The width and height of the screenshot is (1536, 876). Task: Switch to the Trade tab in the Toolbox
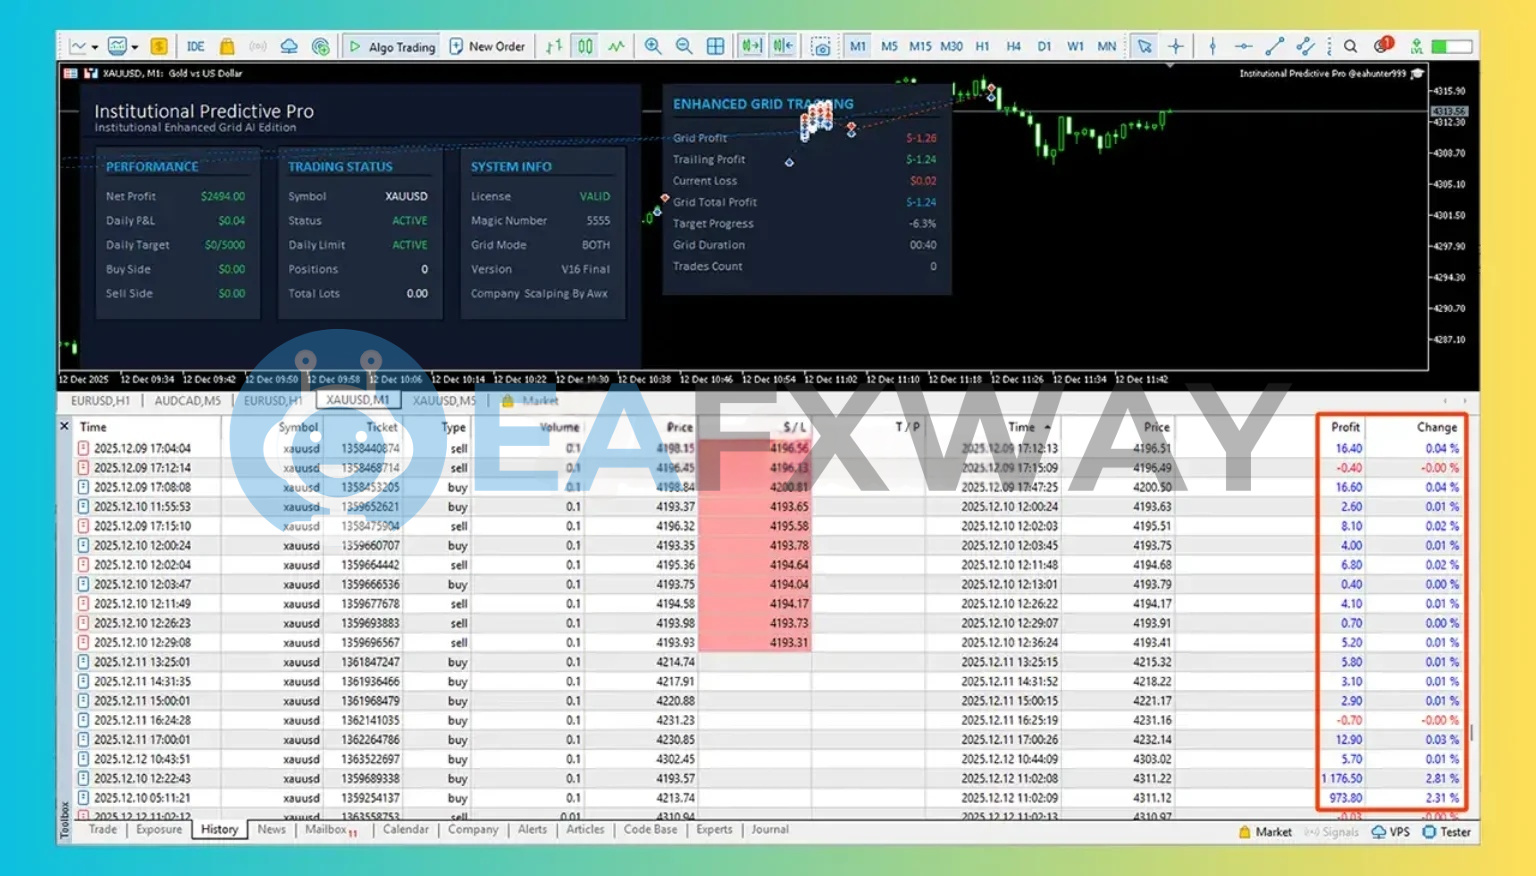[x=103, y=830]
